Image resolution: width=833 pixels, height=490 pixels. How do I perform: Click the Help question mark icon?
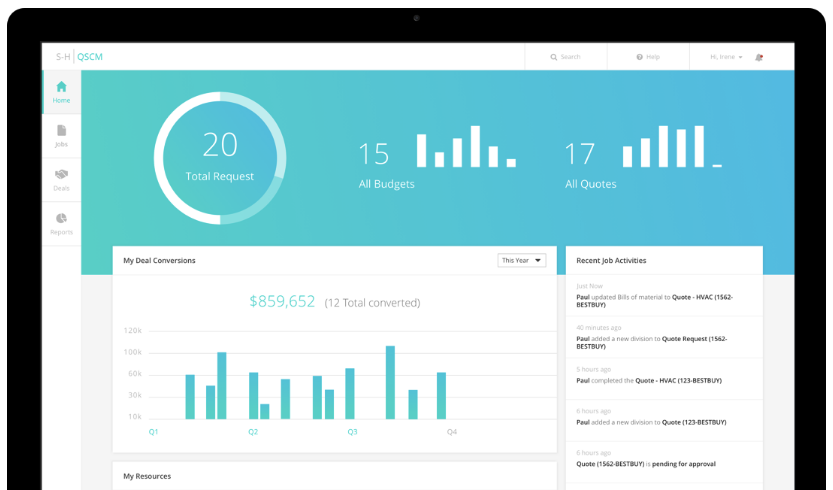(x=640, y=57)
